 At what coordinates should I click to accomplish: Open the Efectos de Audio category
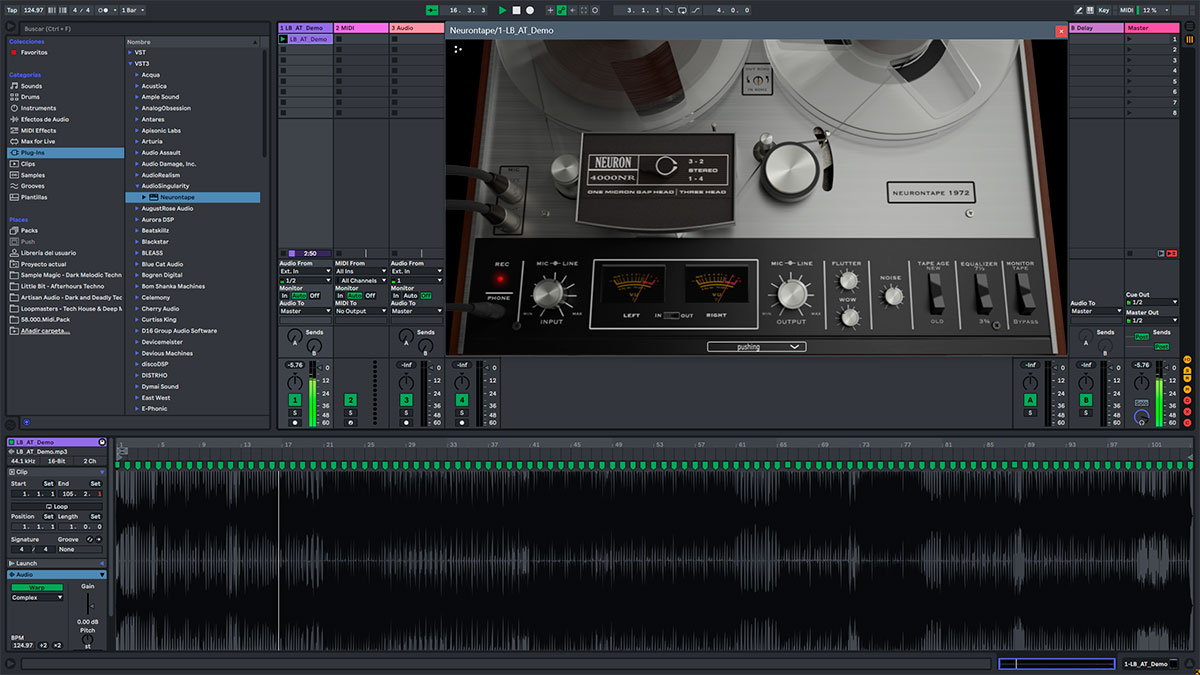pos(45,119)
